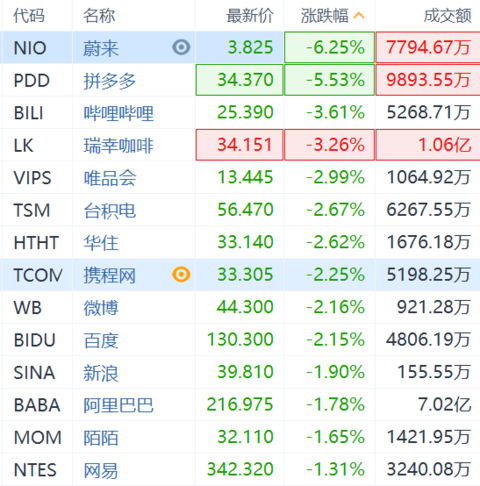The image size is (480, 486).
Task: Click the NIO ticker code
Action: [x=30, y=48]
